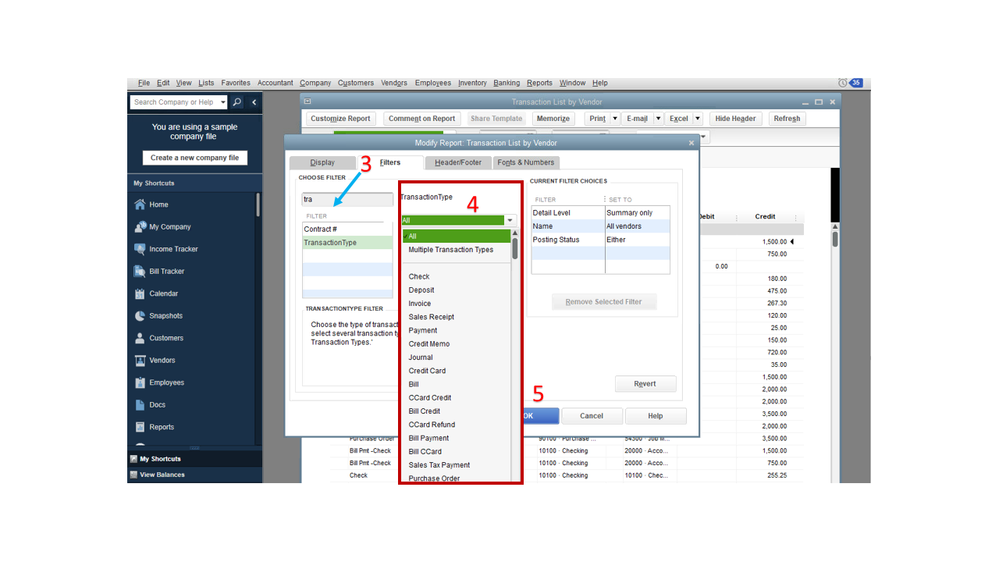
Task: Click Remove Selected Filter button
Action: [603, 302]
